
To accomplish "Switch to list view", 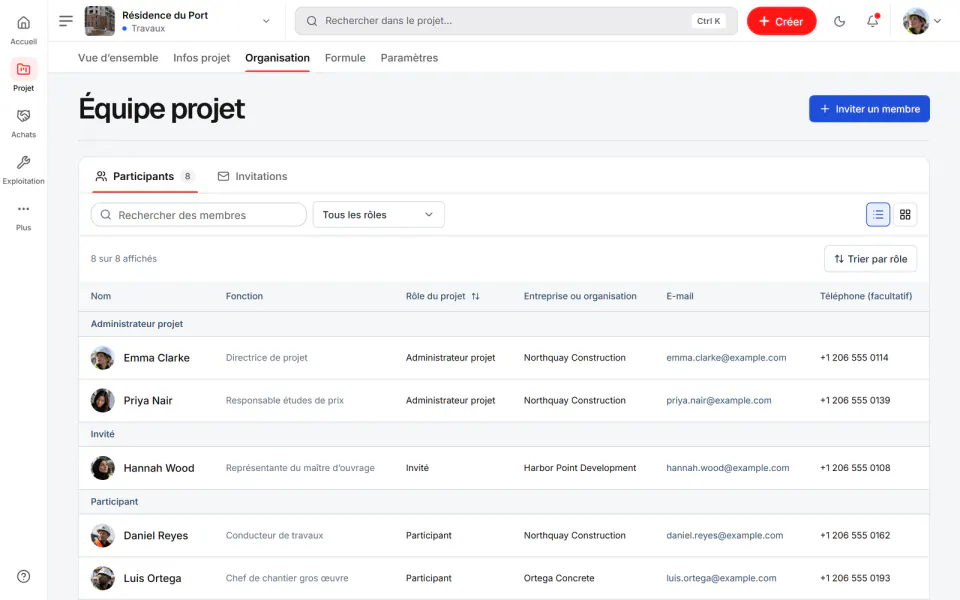I will (878, 215).
